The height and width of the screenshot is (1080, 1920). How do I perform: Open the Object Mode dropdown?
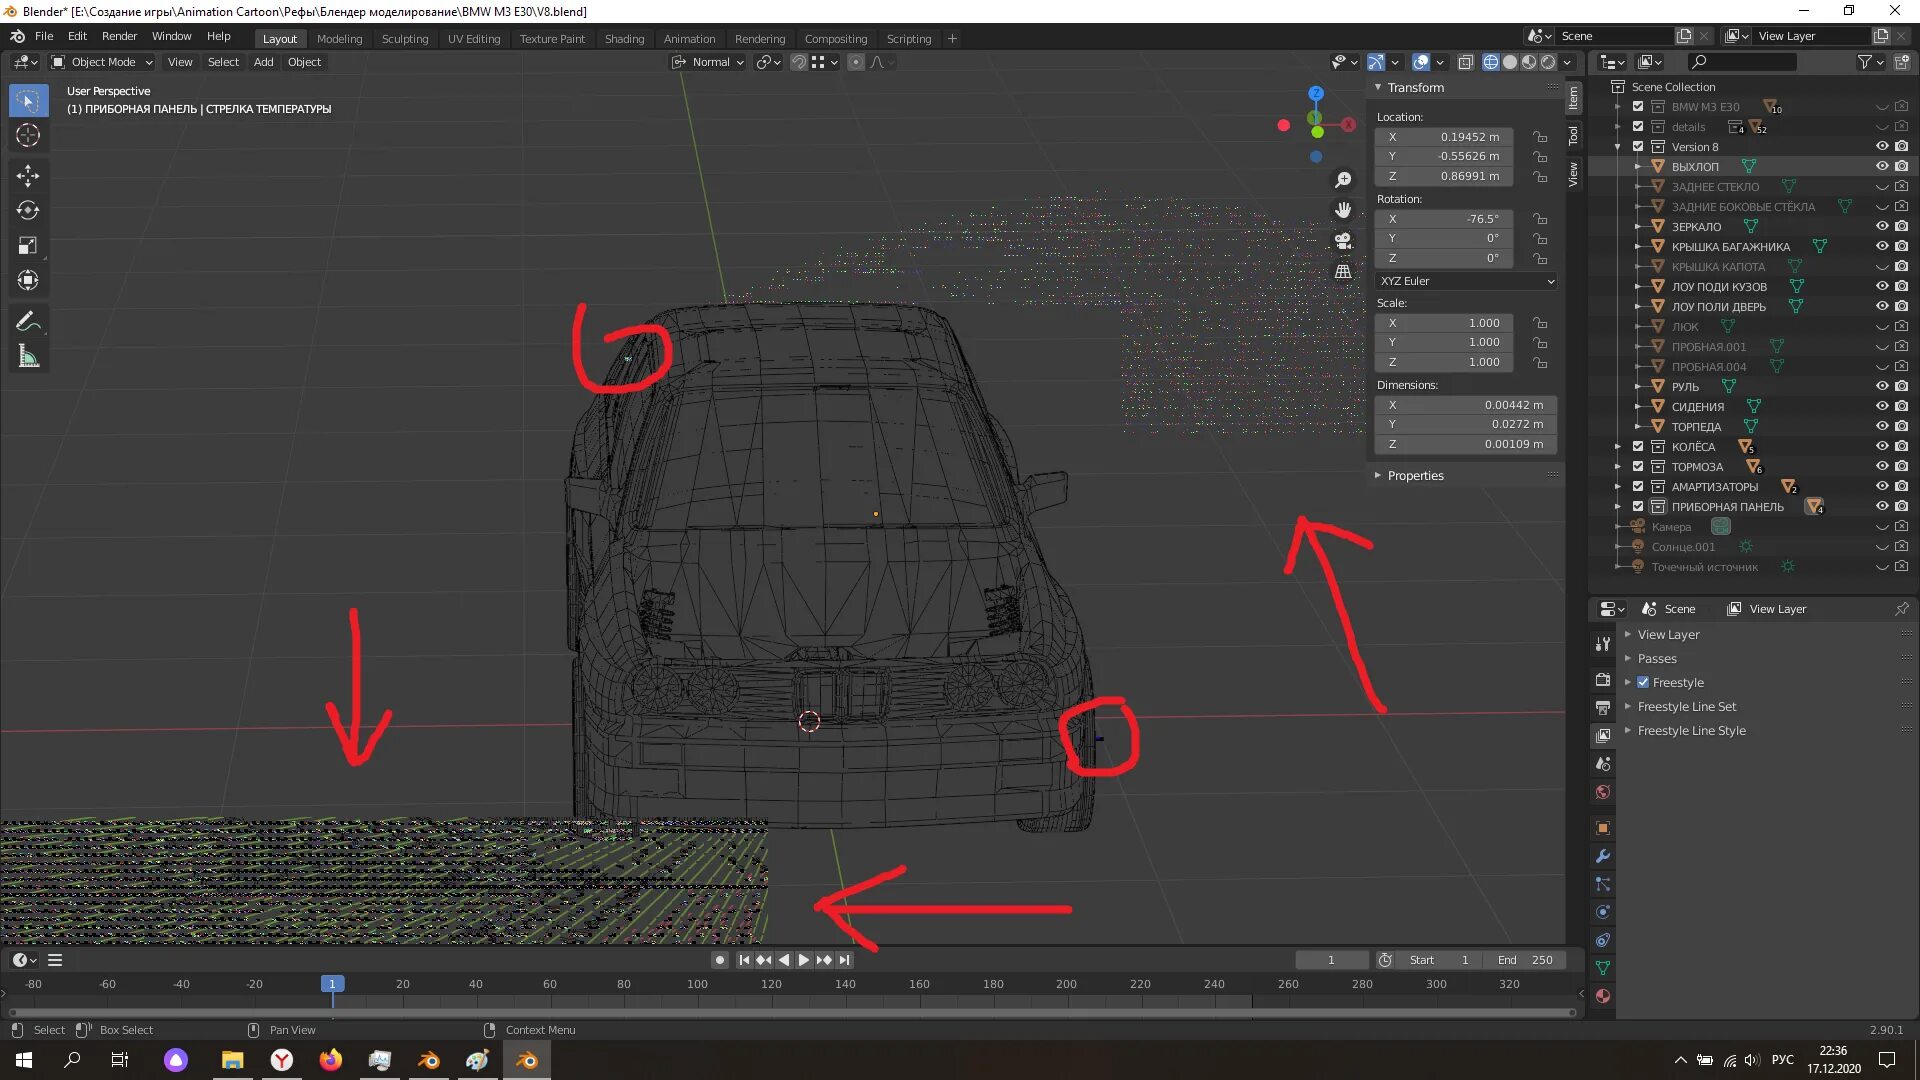[103, 62]
